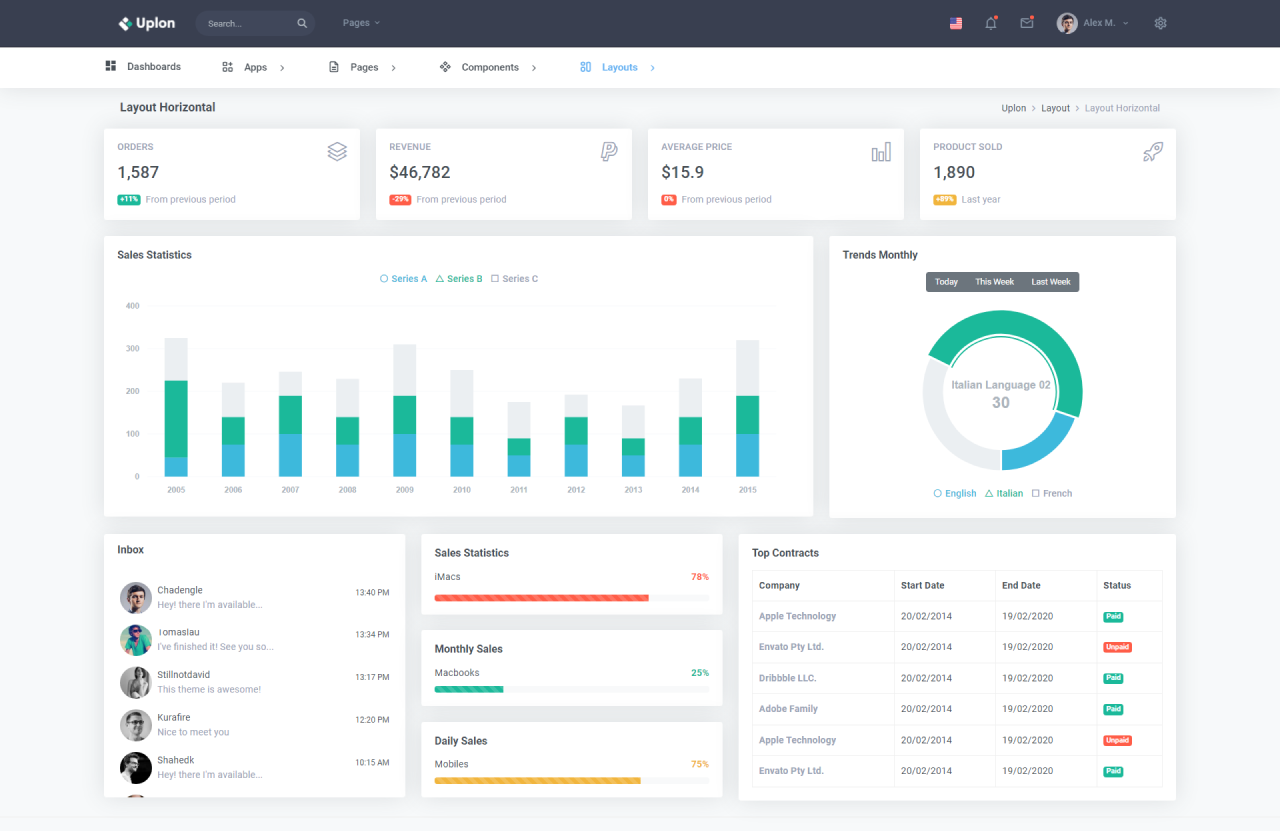The width and height of the screenshot is (1280, 831).
Task: Toggle Series B in chart legend
Action: (x=459, y=279)
